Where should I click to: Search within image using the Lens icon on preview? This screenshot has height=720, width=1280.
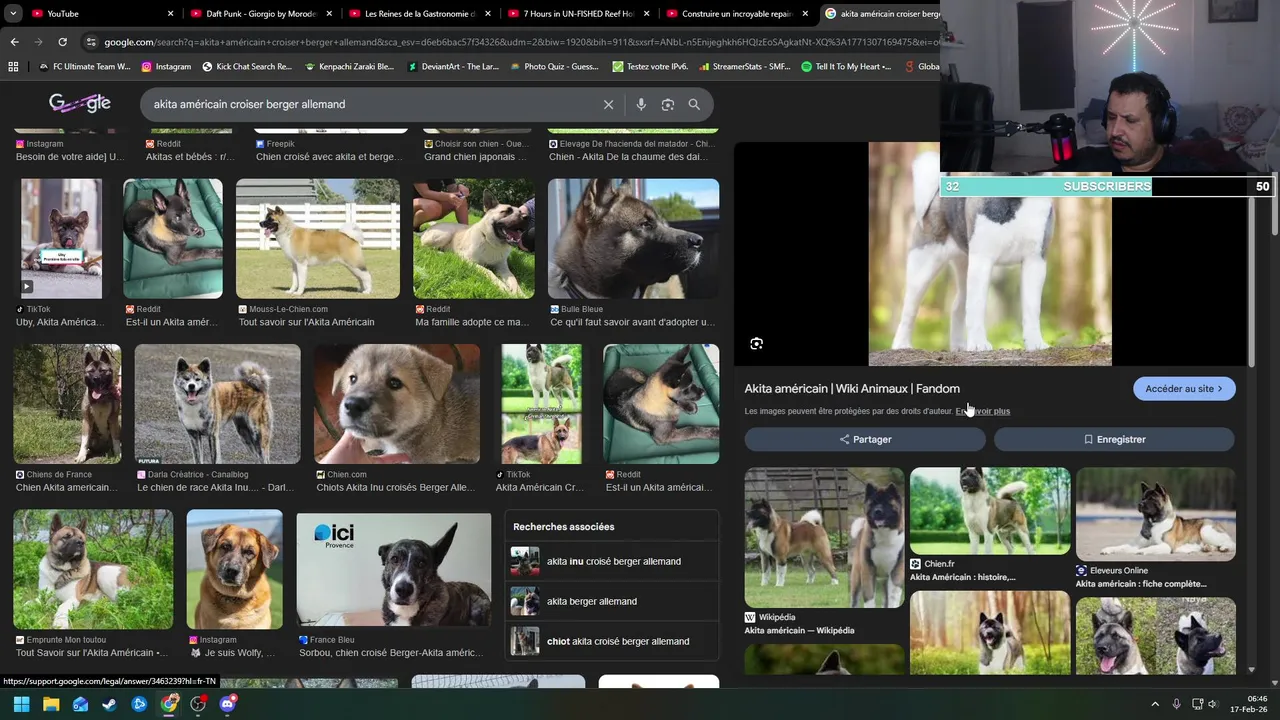point(757,344)
